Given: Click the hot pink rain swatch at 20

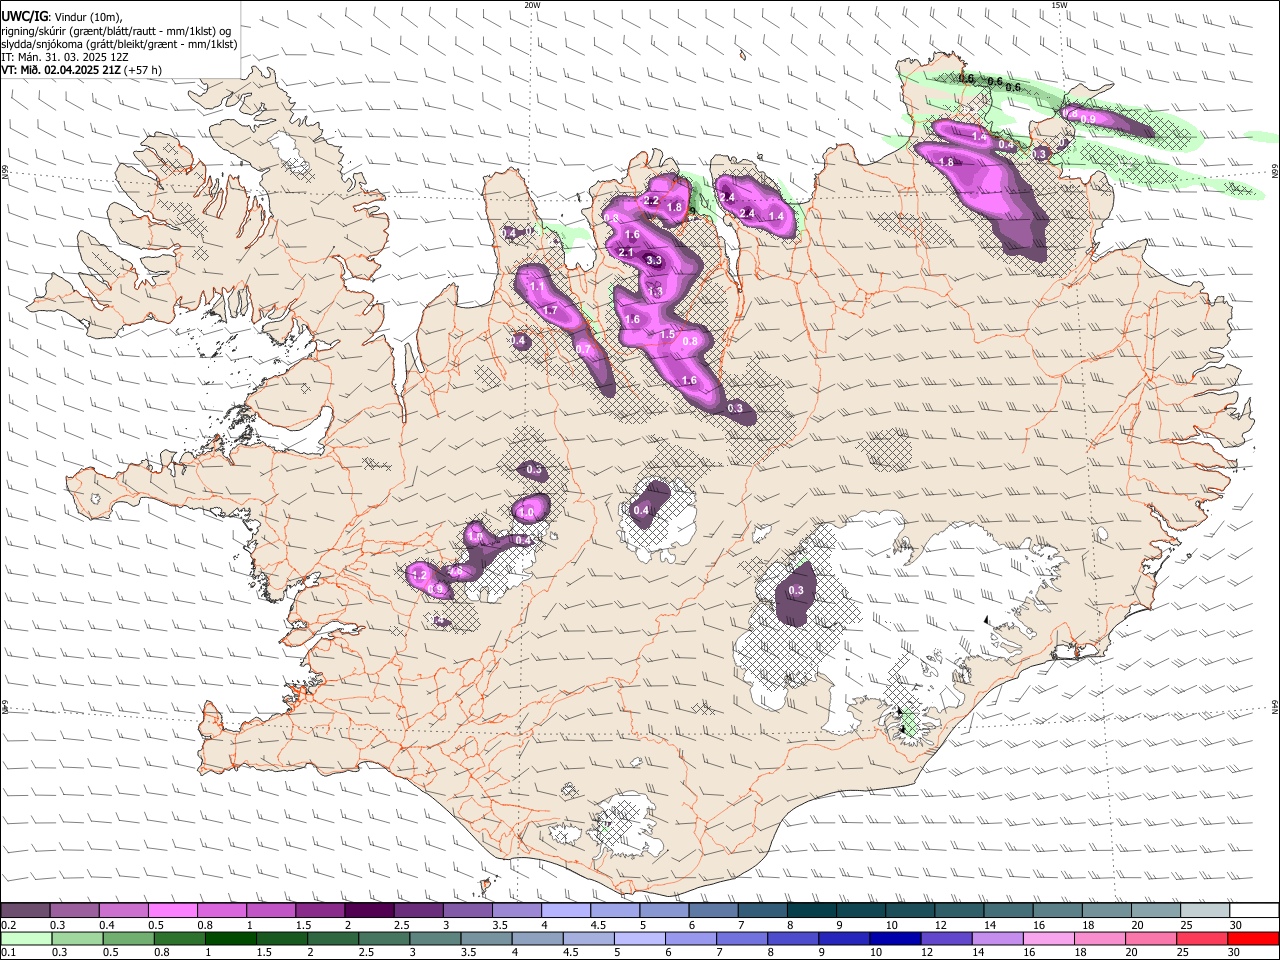Looking at the screenshot, I should [x=1151, y=938].
